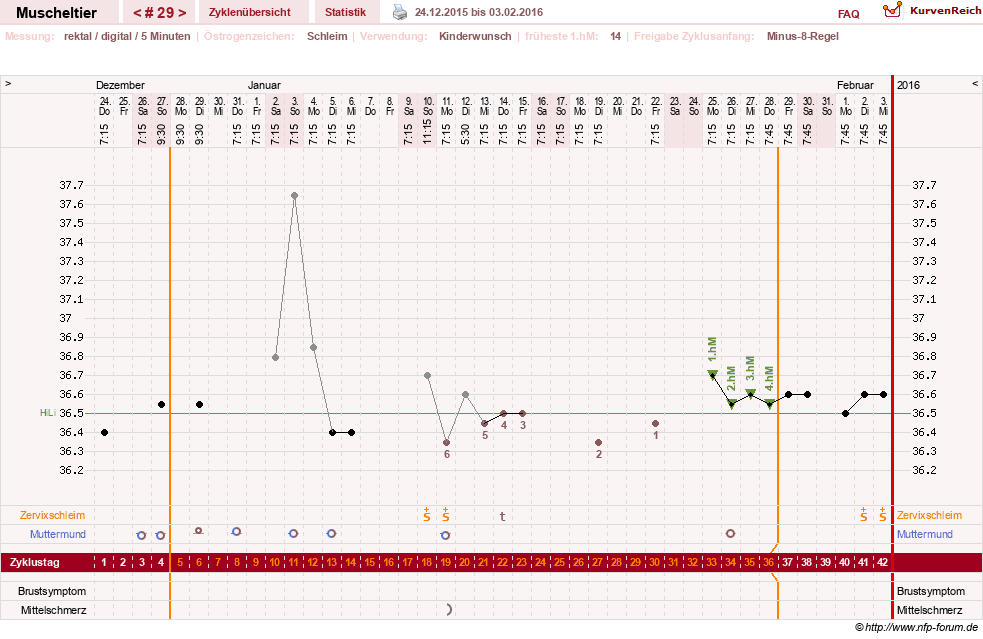This screenshot has height=639, width=983.
Task: Click the 3.hM green triangle marker
Action: (750, 394)
